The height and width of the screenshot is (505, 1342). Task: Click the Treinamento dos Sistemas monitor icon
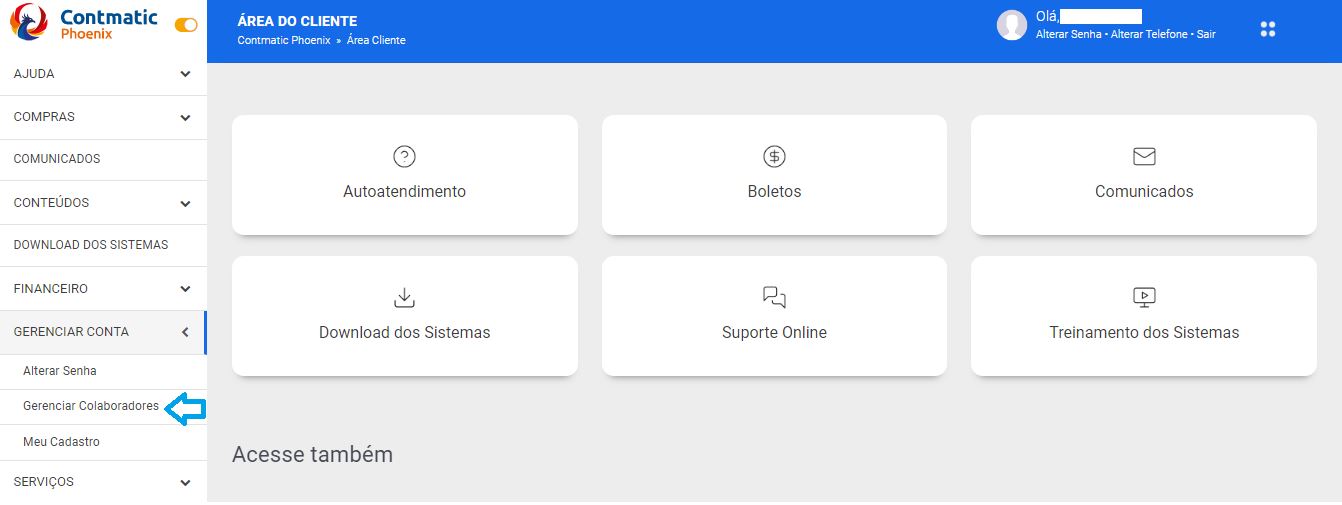[1144, 297]
